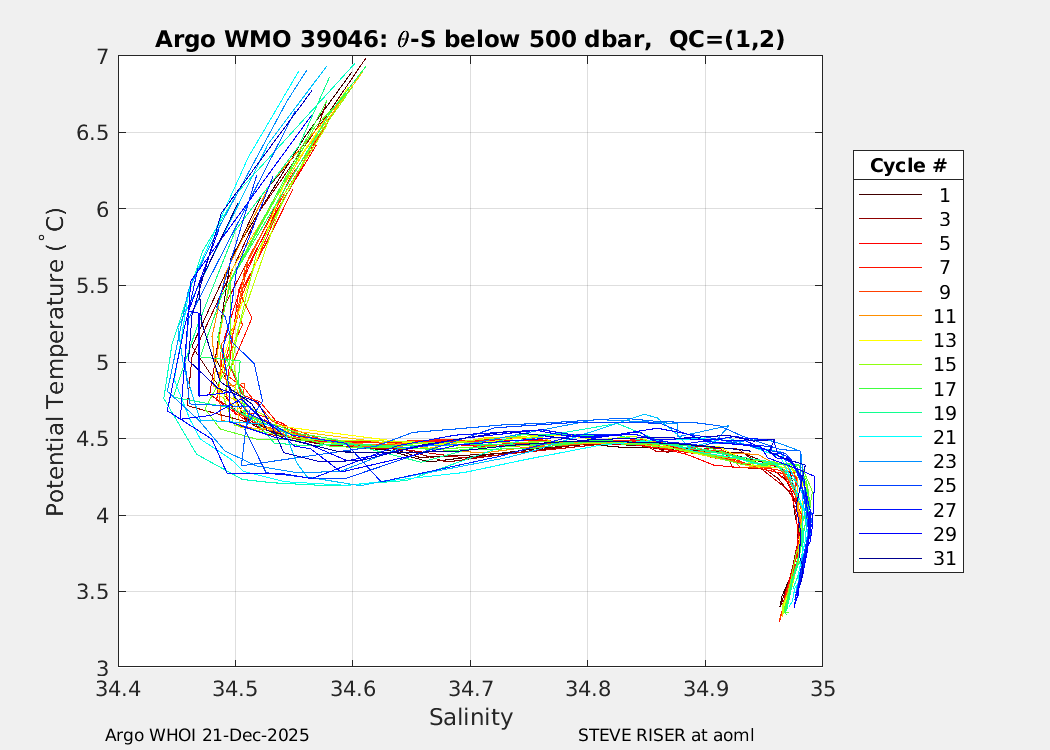This screenshot has height=750, width=1050.
Task: Click the 'Potential Temperature (°C)' y-axis label
Action: [56, 362]
